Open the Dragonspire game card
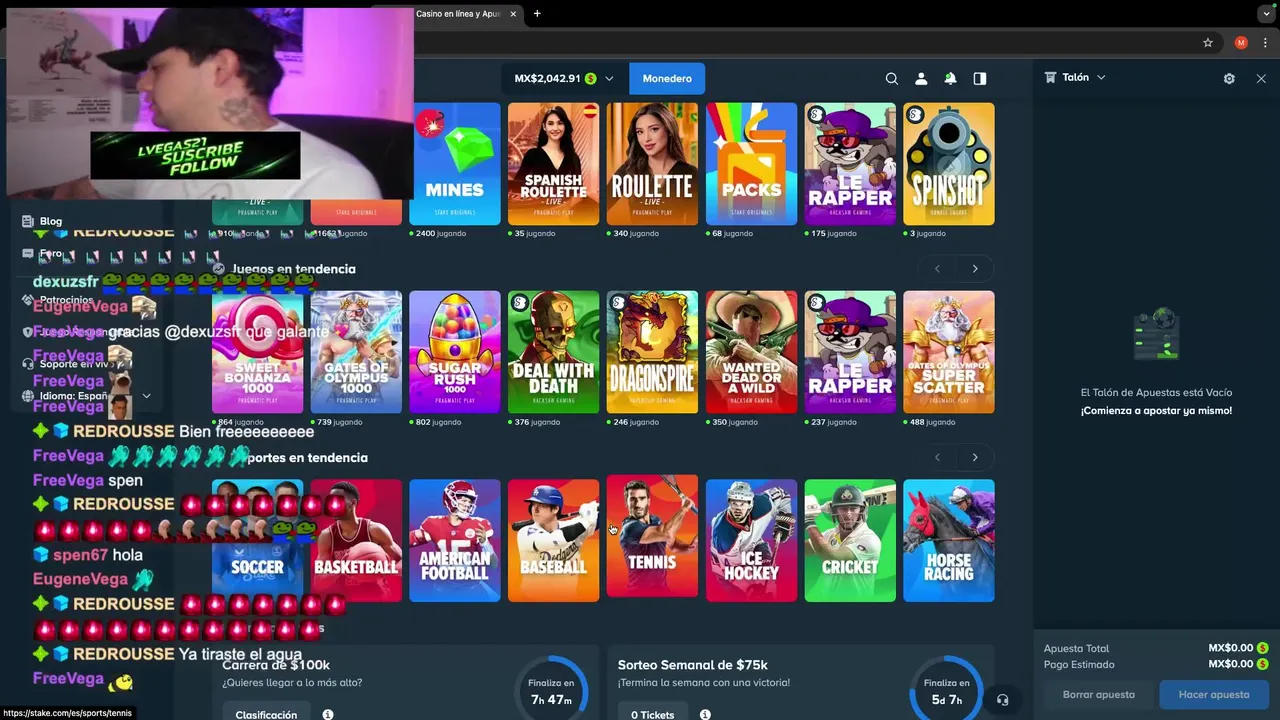The image size is (1280, 720). [x=652, y=352]
